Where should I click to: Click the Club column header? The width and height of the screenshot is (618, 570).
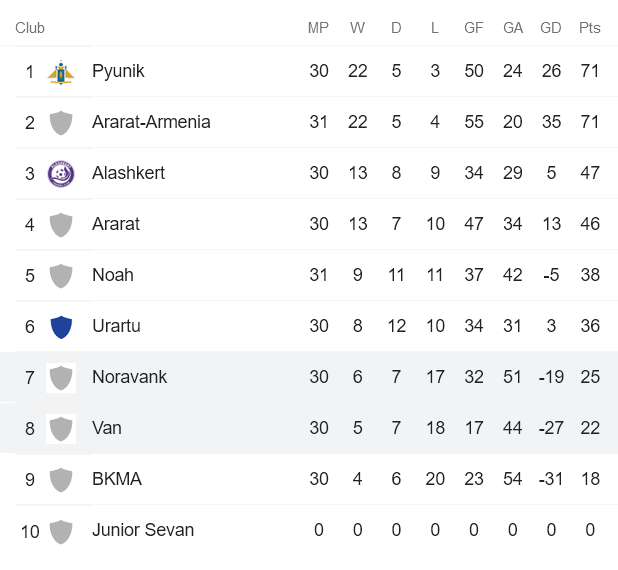(30, 28)
